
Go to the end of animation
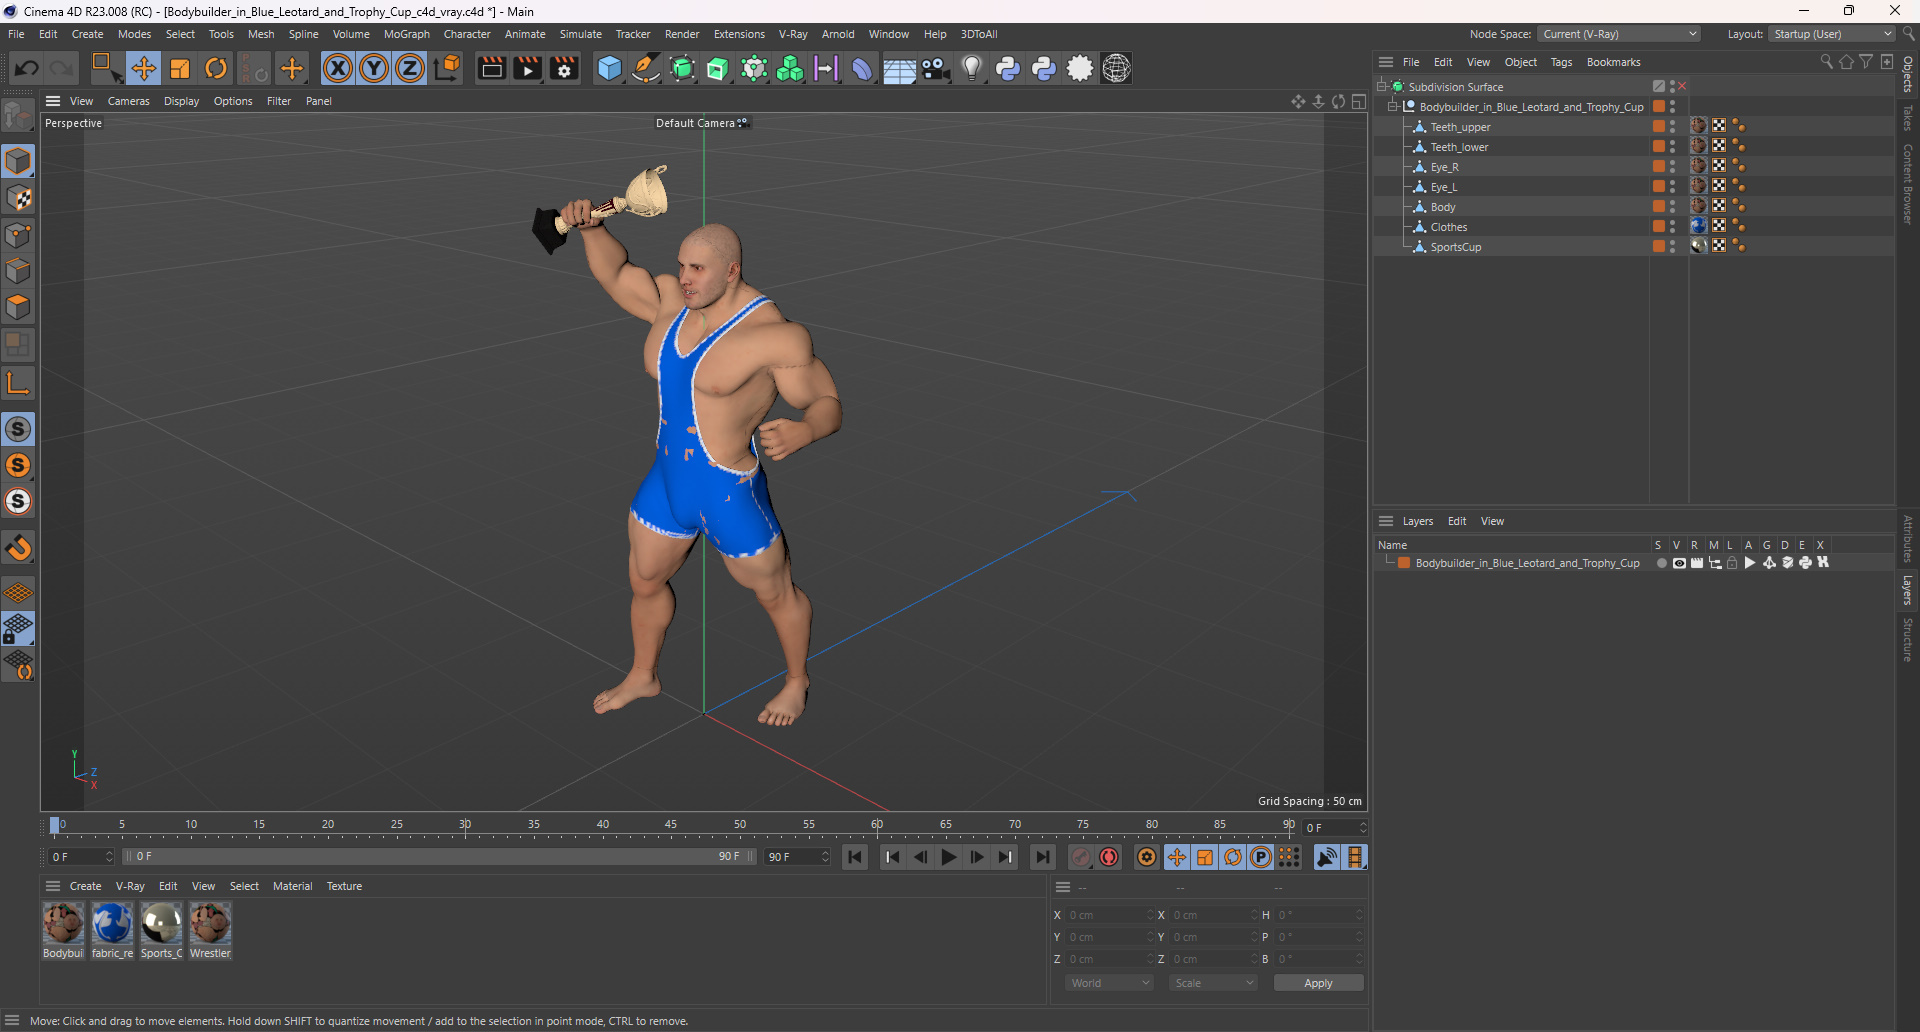(x=1043, y=857)
